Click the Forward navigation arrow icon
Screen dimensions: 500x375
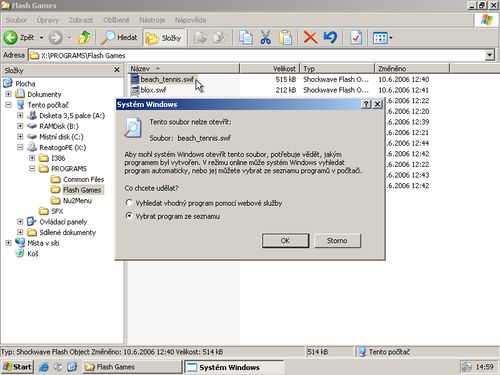click(56, 38)
